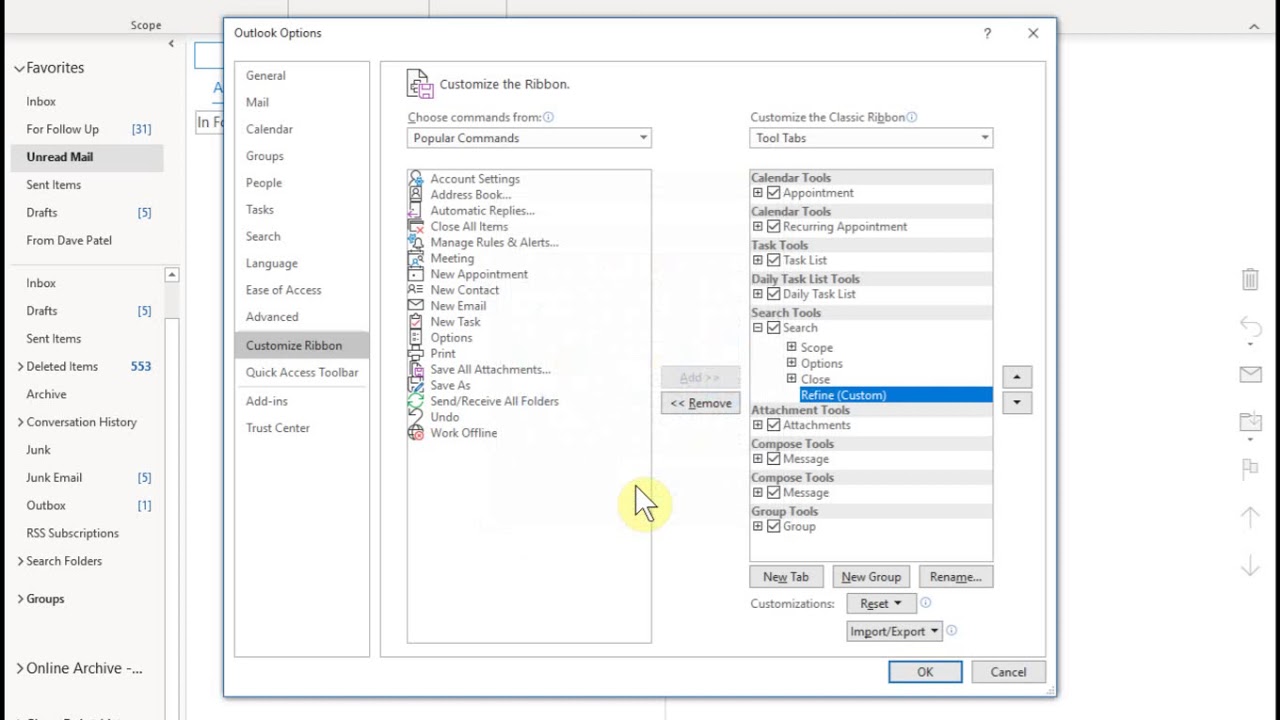Click the Address Book command icon
The image size is (1280, 720).
point(416,194)
